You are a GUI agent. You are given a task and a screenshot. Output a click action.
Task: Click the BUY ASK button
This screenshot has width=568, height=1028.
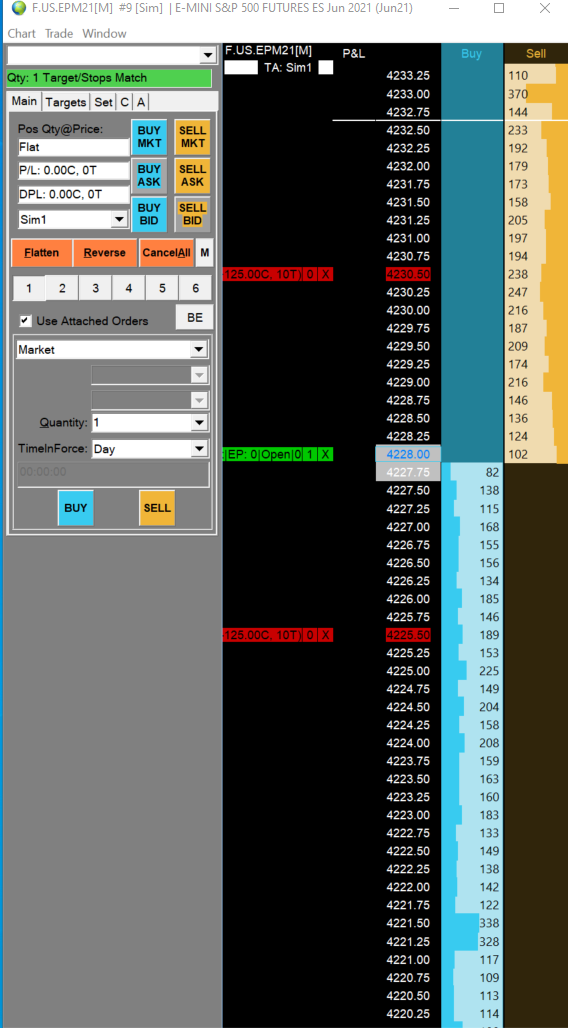(x=149, y=176)
